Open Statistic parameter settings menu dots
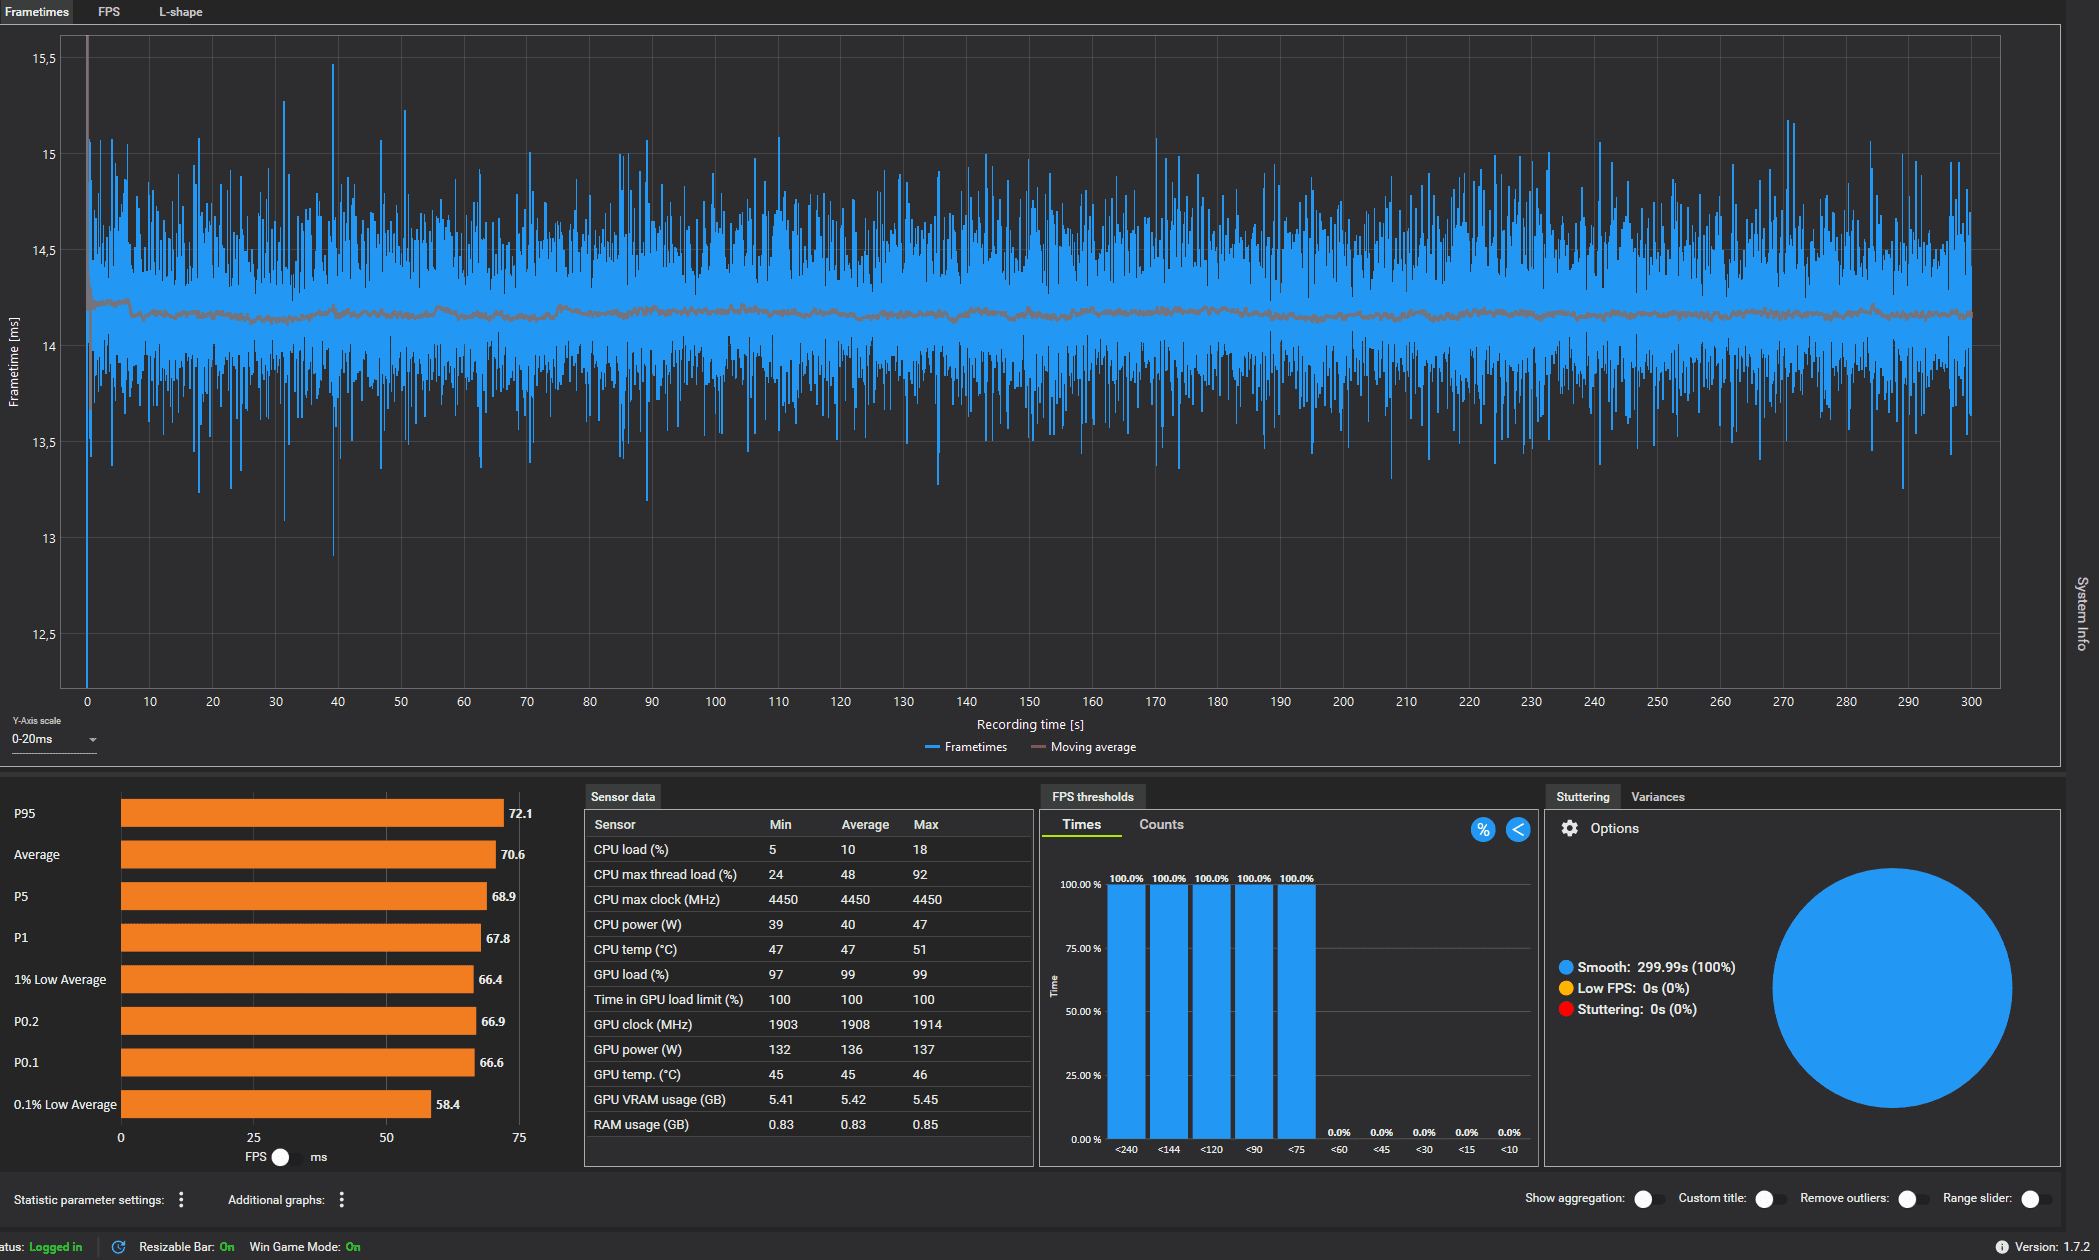The image size is (2099, 1260). [181, 1199]
